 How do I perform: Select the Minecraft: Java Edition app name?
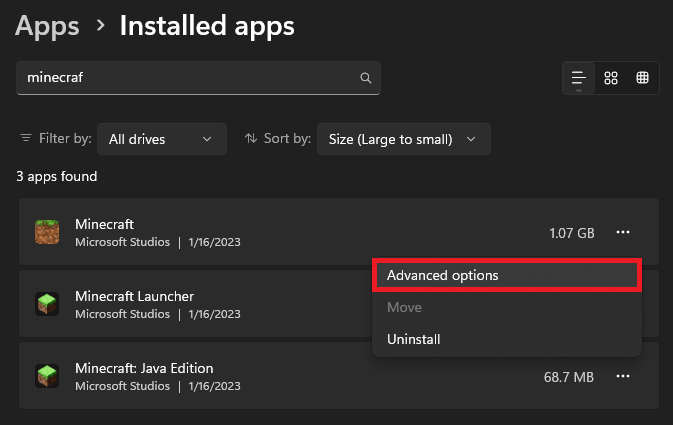click(x=144, y=368)
